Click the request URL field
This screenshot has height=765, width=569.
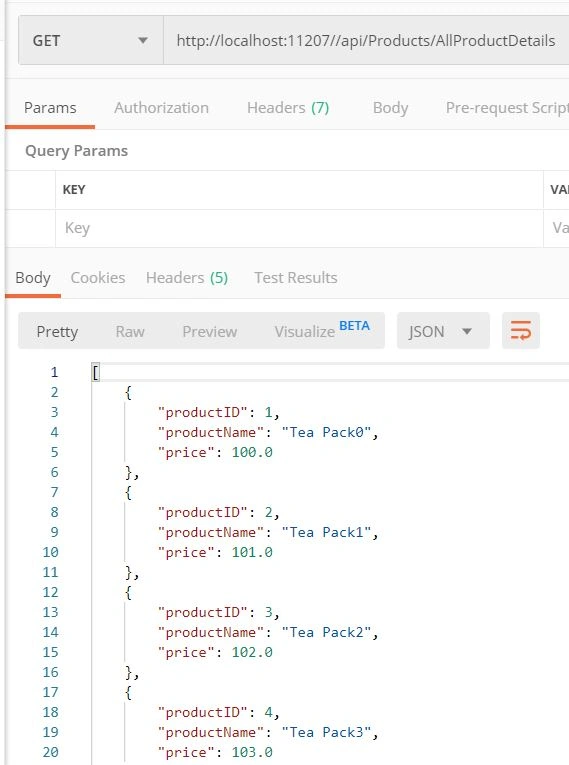pos(366,40)
